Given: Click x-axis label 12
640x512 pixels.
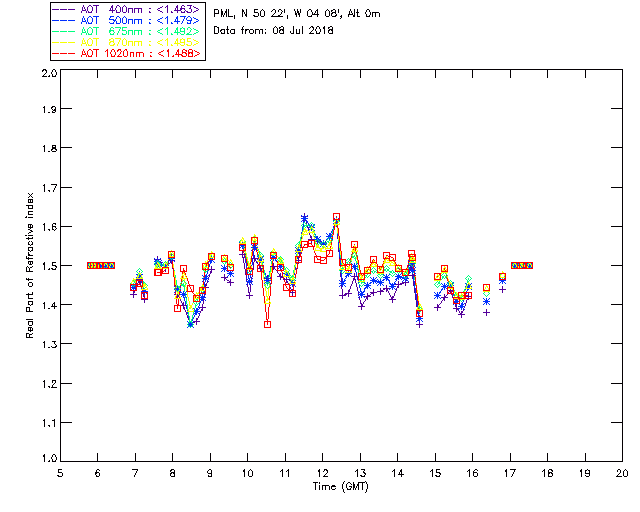Looking at the screenshot, I should [322, 473].
